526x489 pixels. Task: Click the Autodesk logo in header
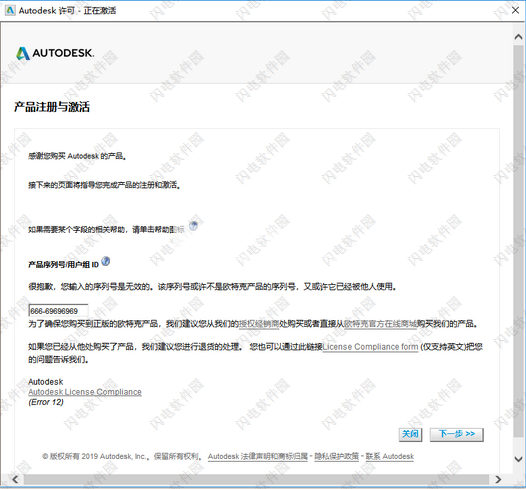pyautogui.click(x=55, y=53)
